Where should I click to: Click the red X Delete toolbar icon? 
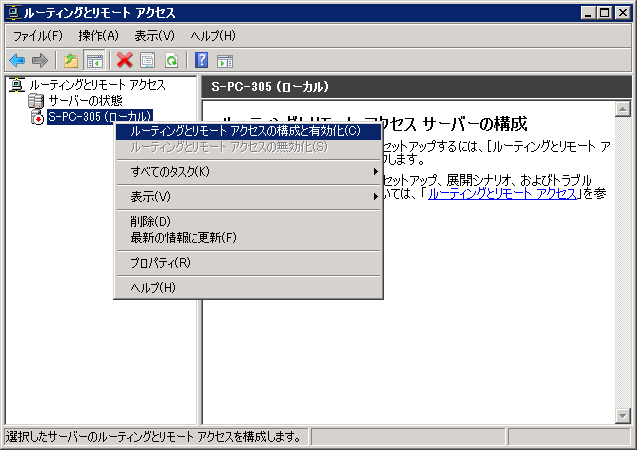[125, 60]
